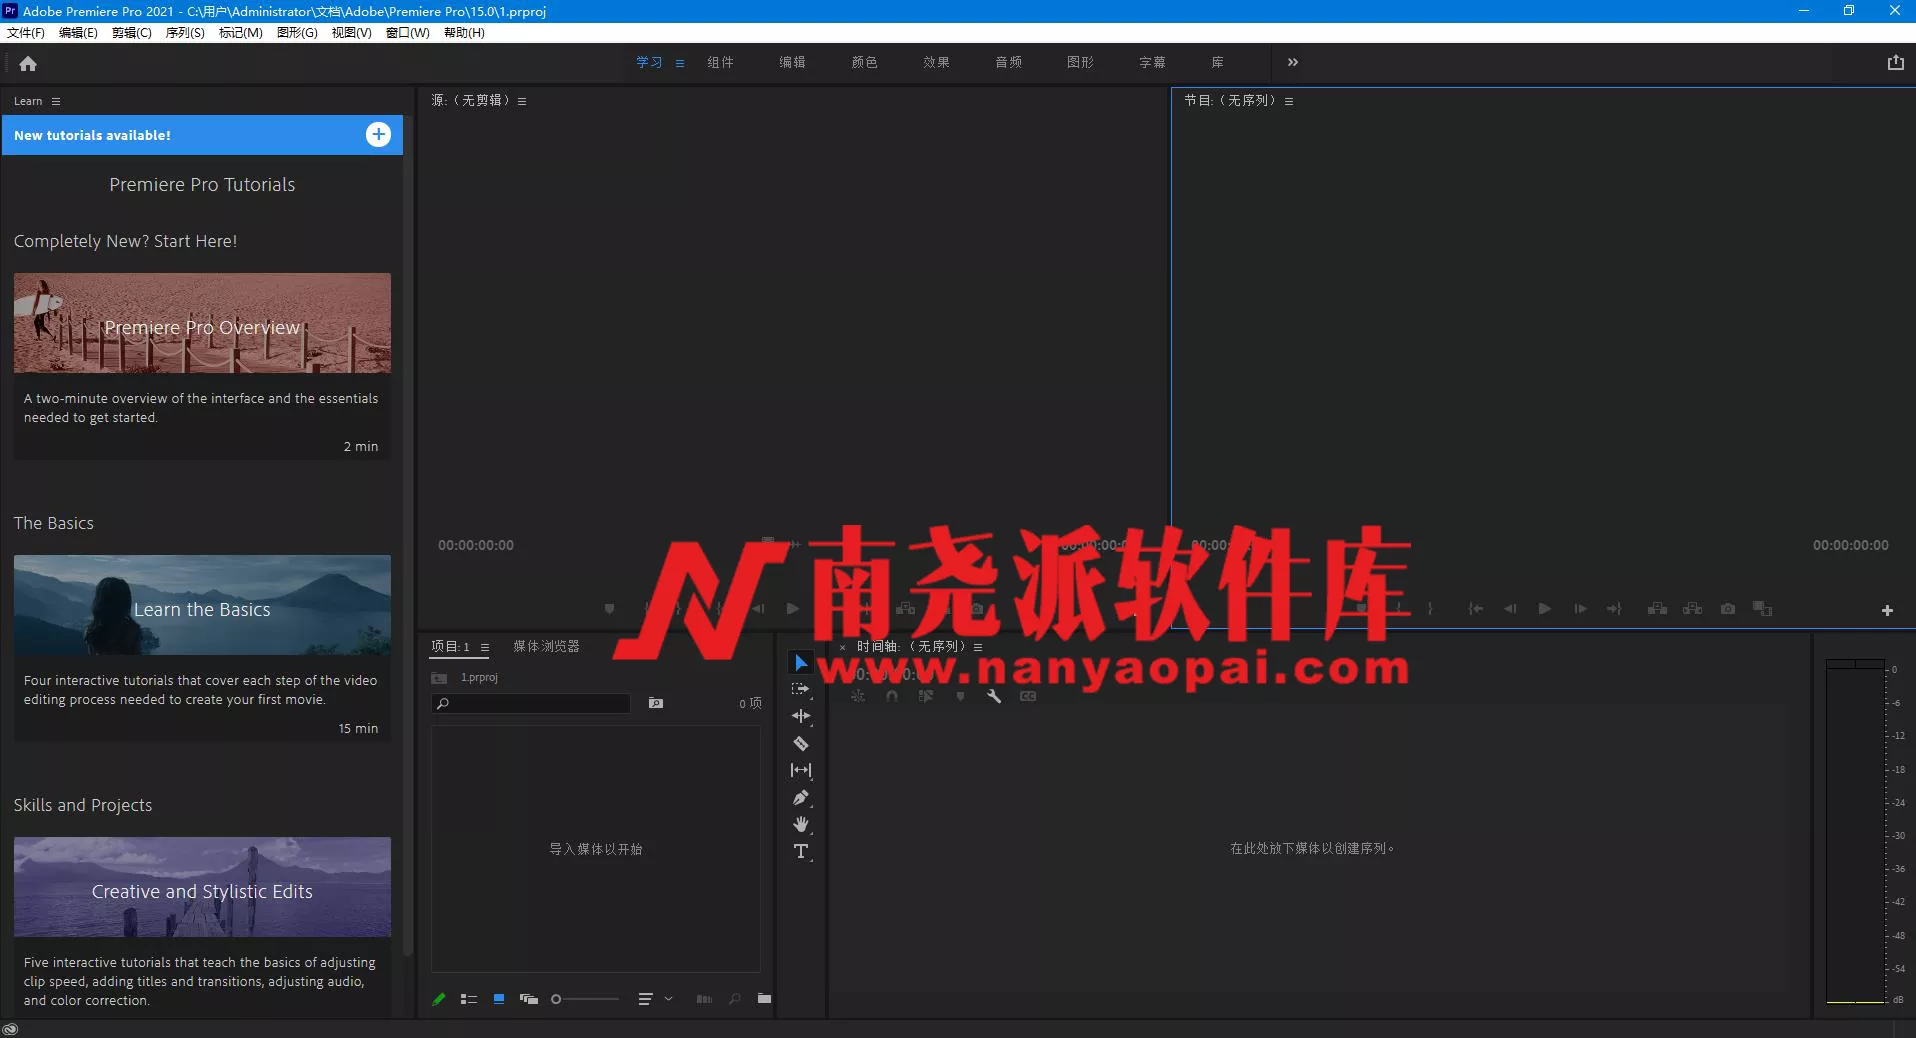The width and height of the screenshot is (1916, 1038).
Task: Play in the Source monitor
Action: [792, 608]
